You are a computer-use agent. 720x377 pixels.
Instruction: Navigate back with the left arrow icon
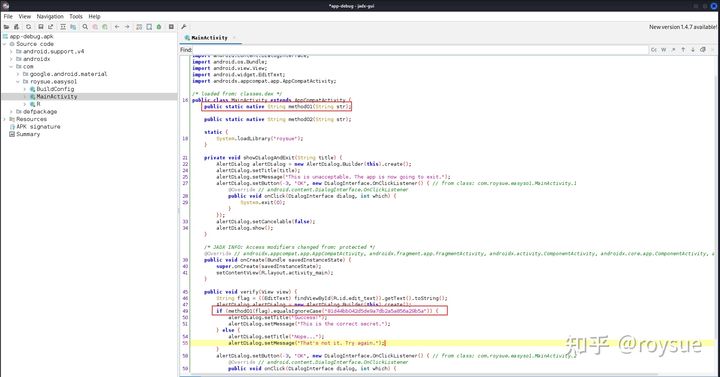pos(117,27)
